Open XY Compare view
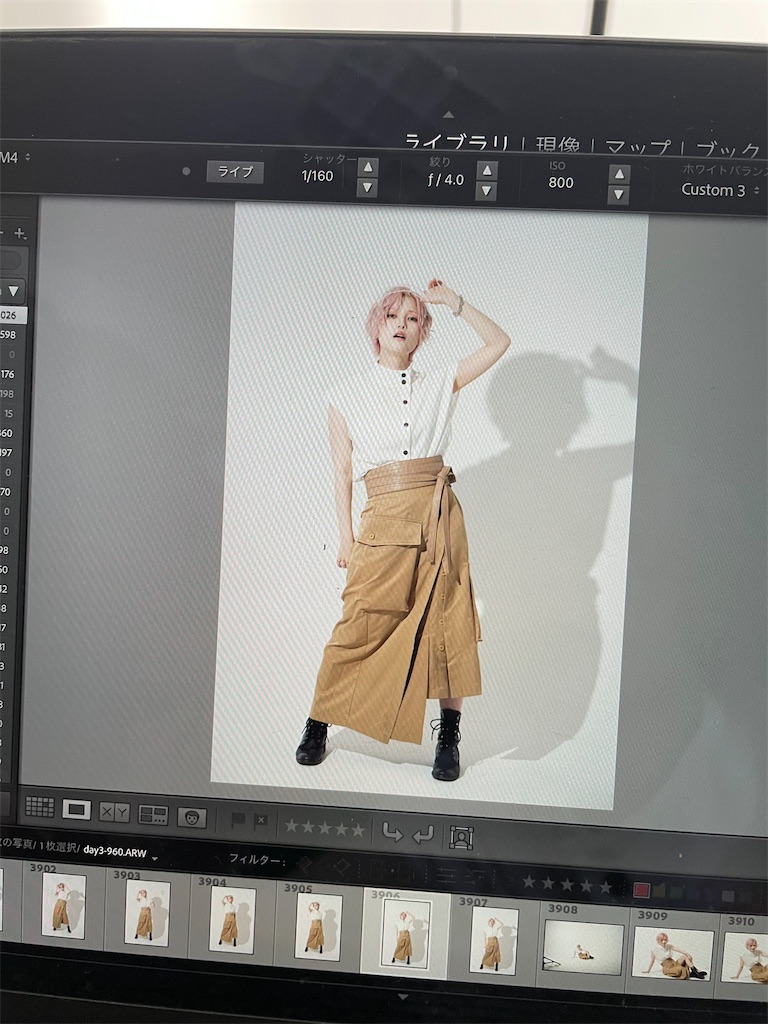This screenshot has height=1024, width=768. pyautogui.click(x=114, y=812)
